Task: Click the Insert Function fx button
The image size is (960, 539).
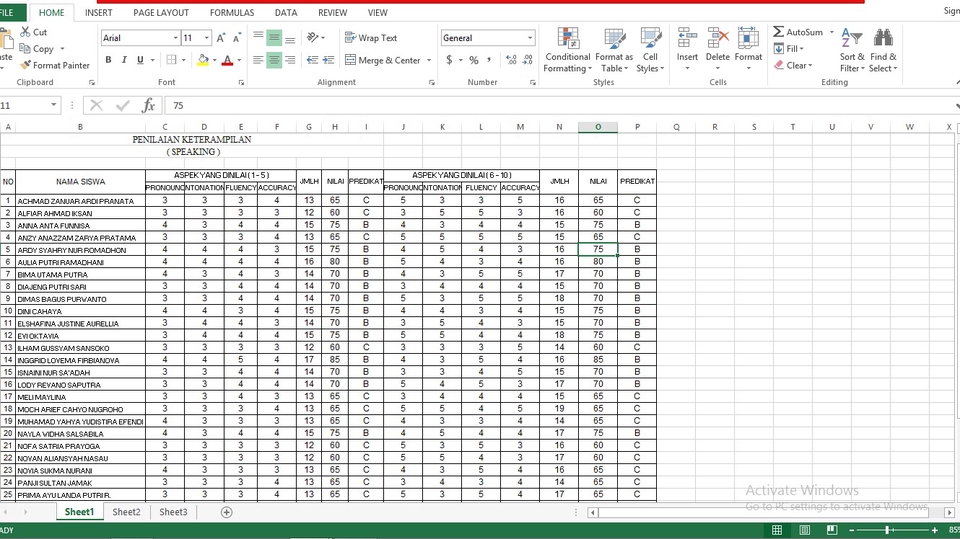Action: [x=148, y=105]
